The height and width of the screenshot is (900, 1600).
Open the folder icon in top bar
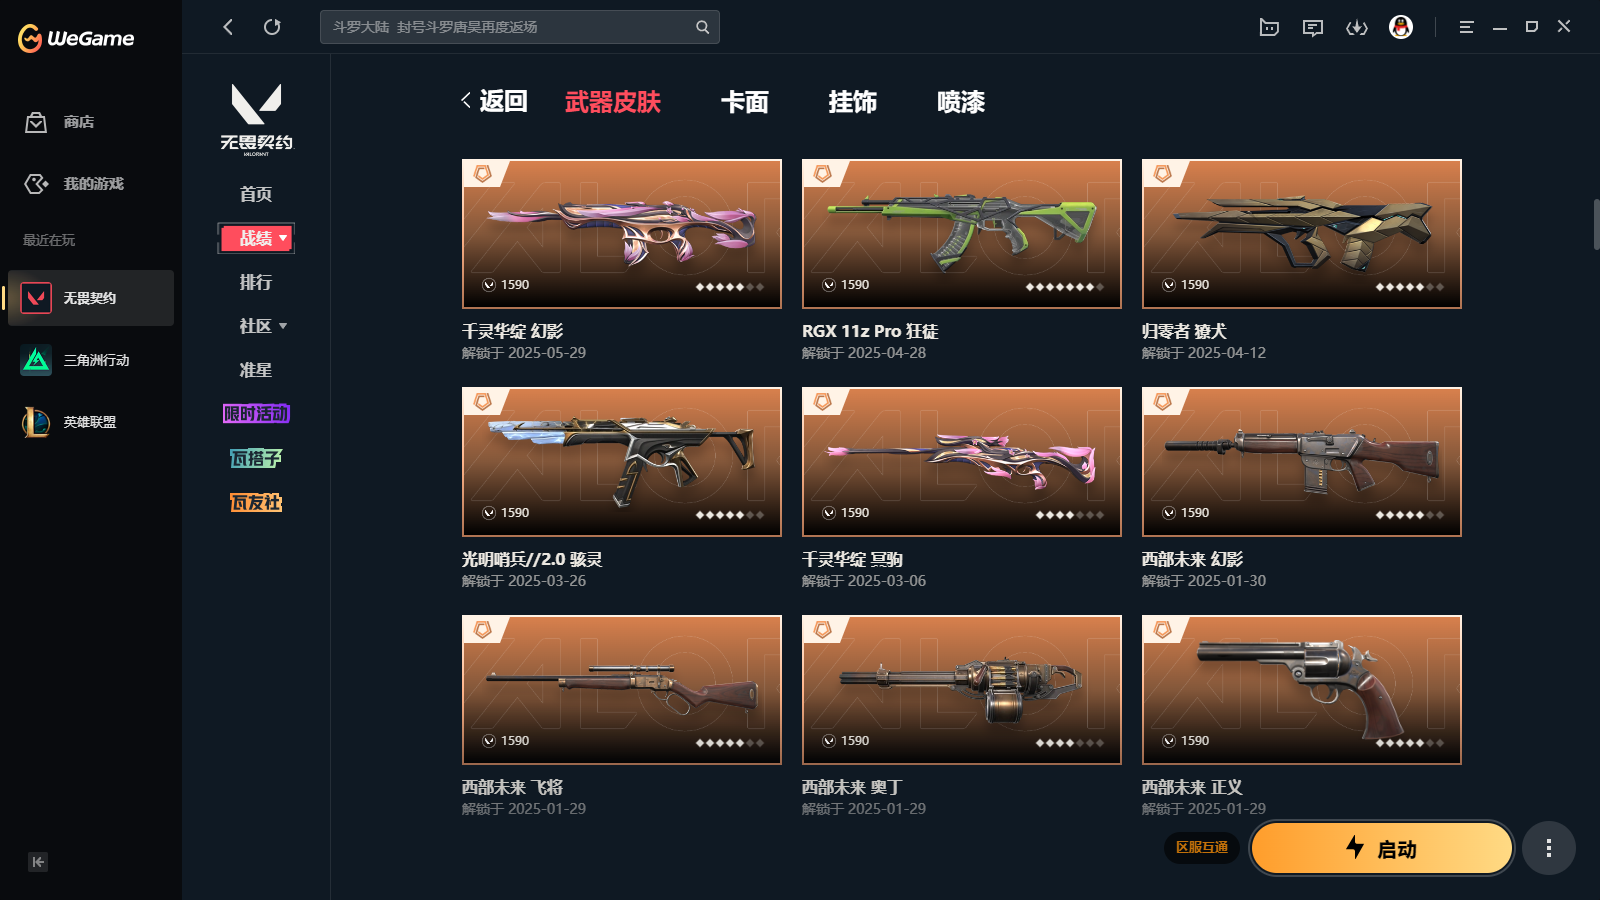click(1269, 28)
